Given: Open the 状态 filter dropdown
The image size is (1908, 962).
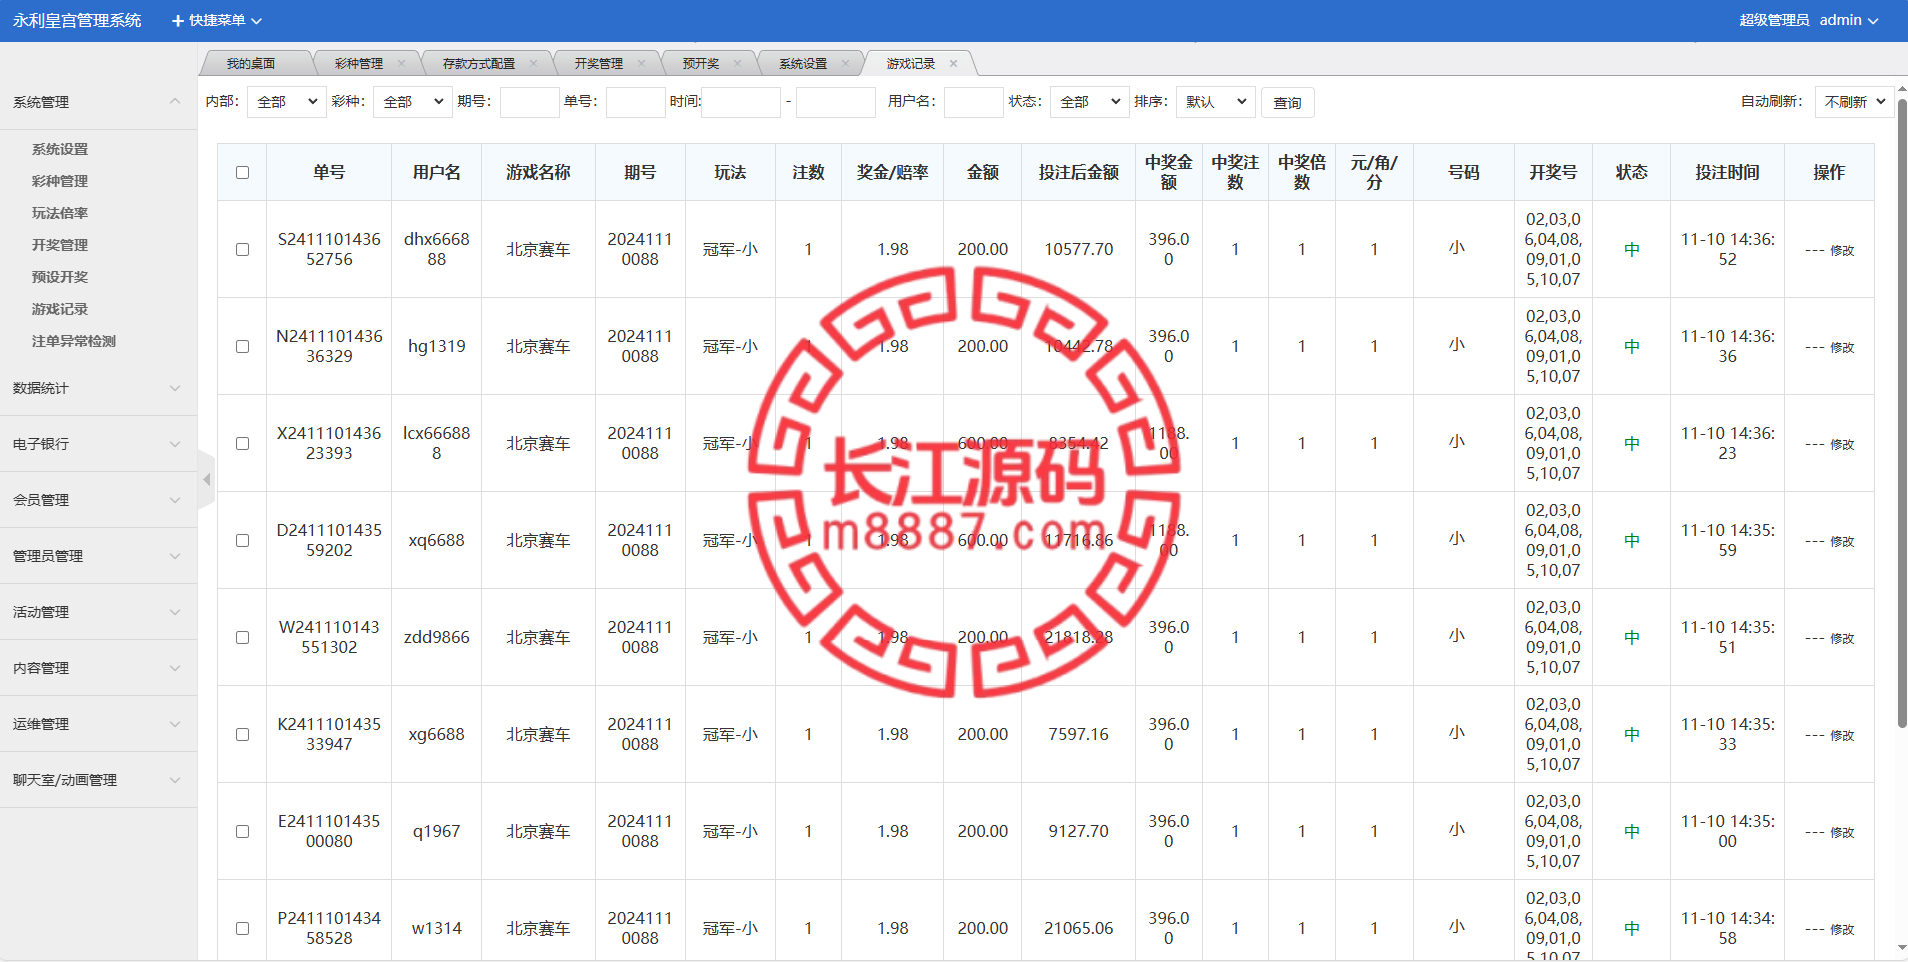Looking at the screenshot, I should click(x=1090, y=102).
